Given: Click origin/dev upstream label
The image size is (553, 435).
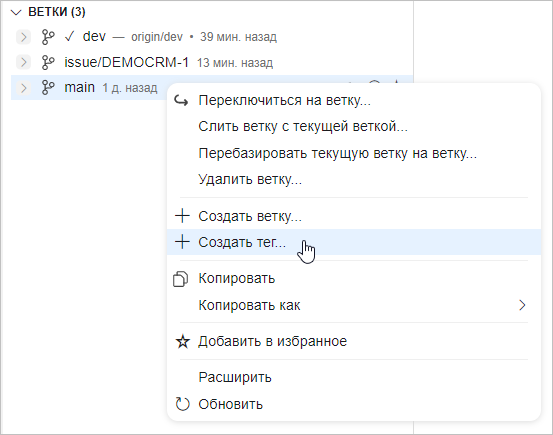Looking at the screenshot, I should (x=157, y=37).
